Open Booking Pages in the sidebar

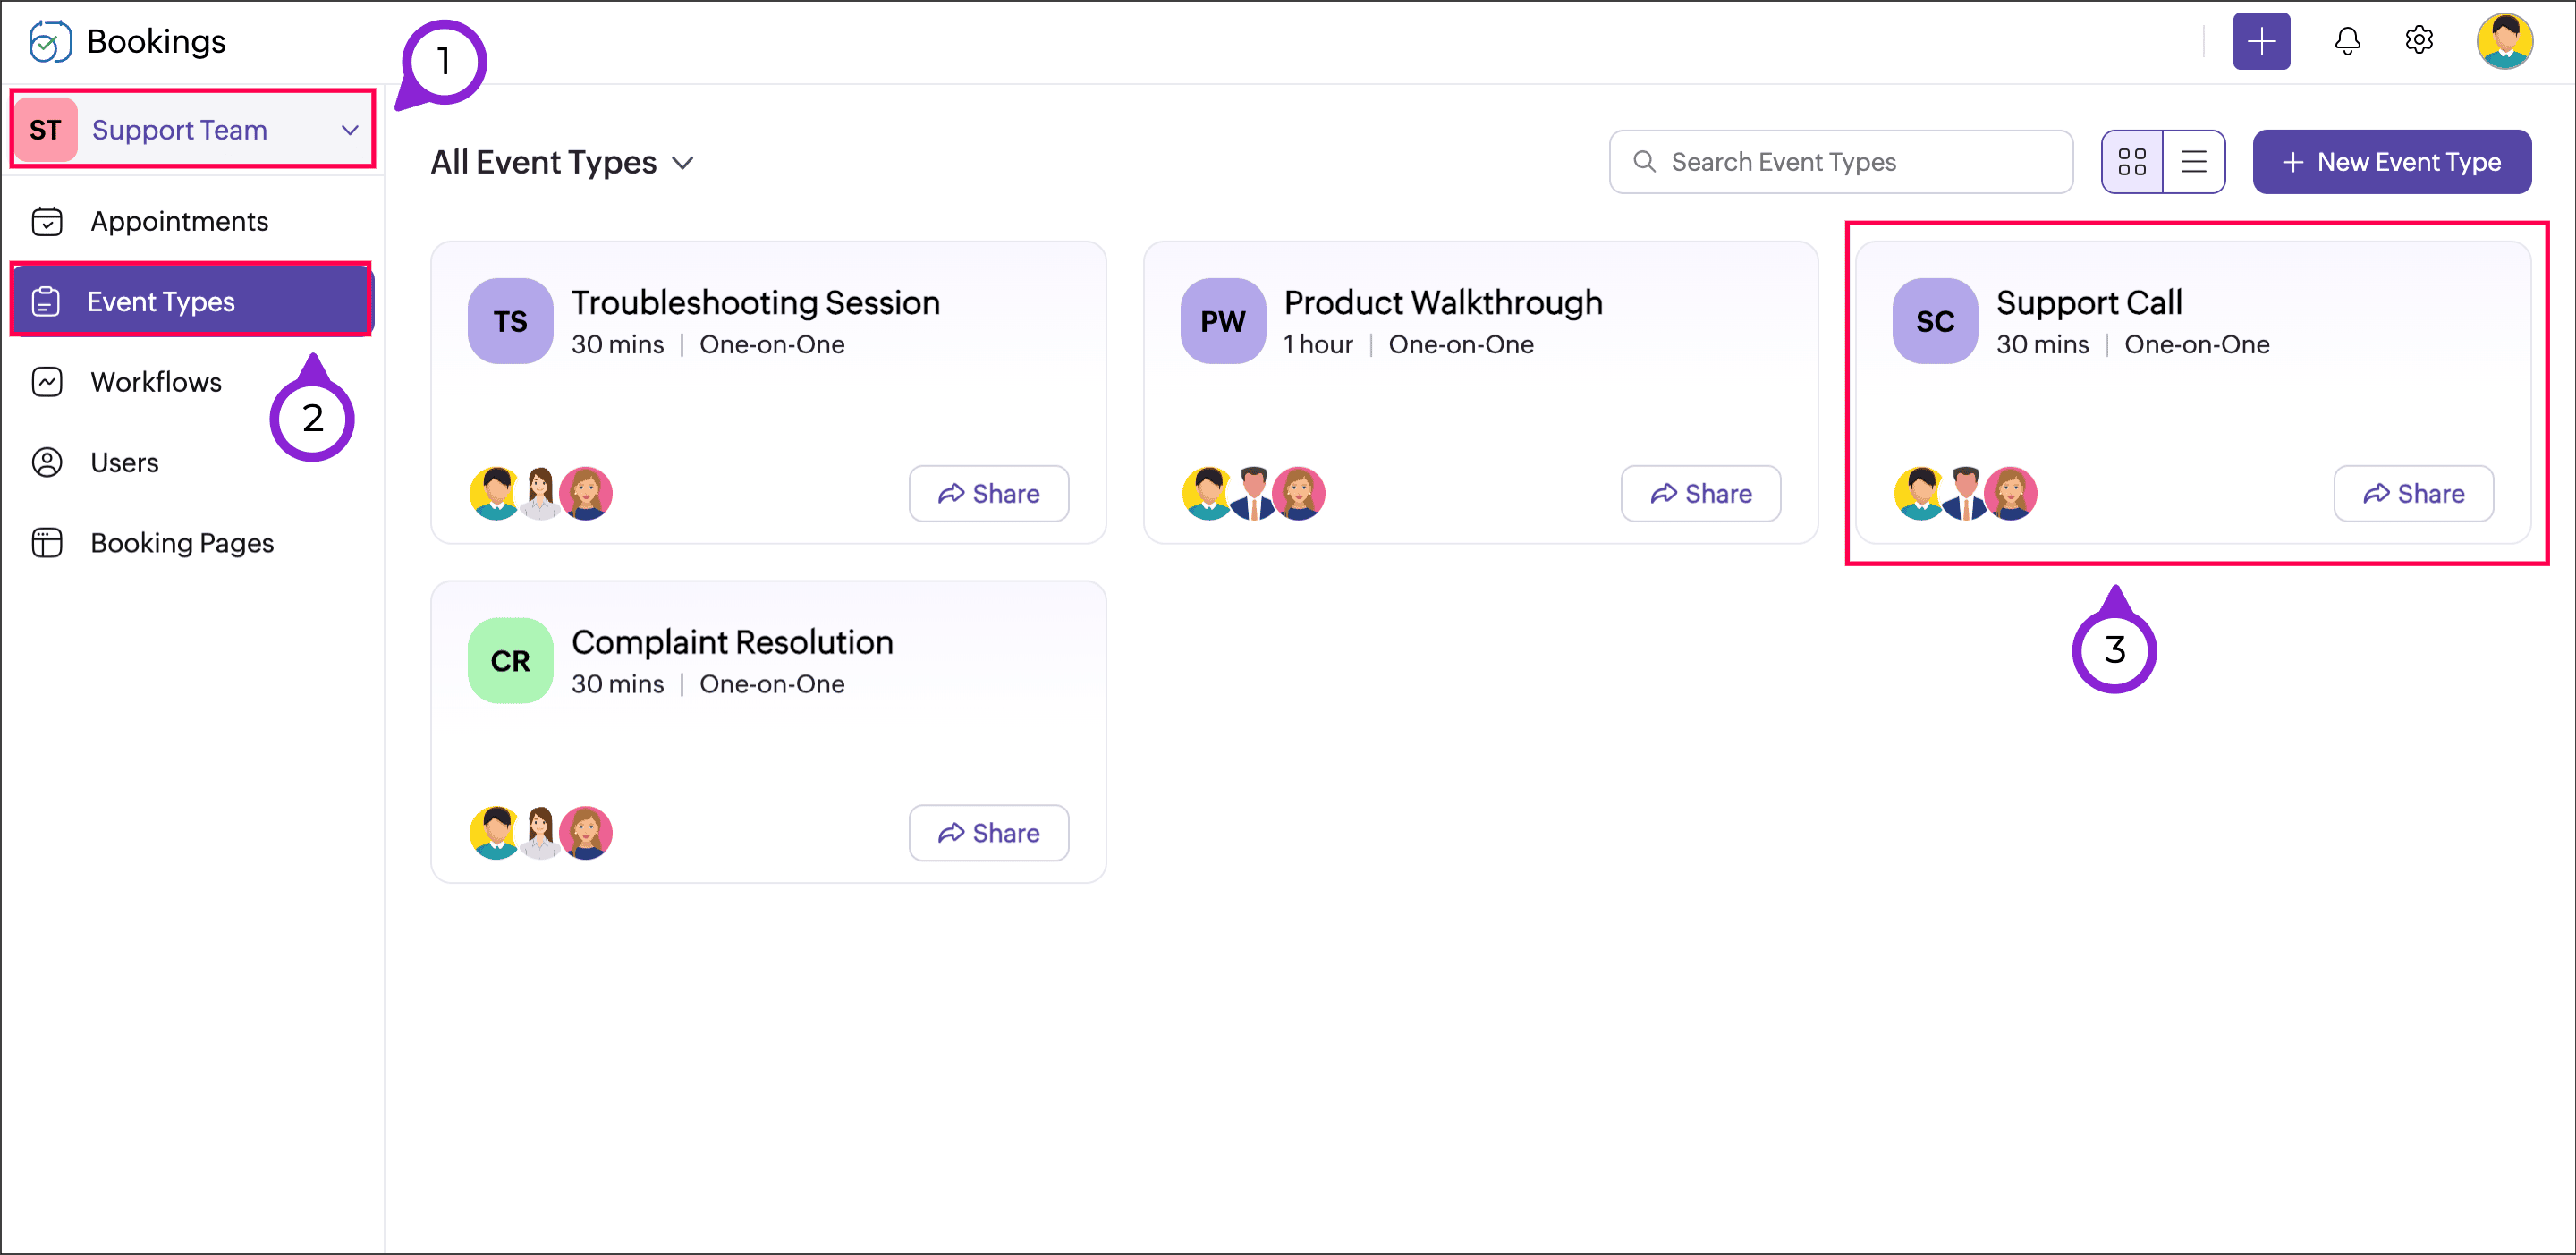181,543
